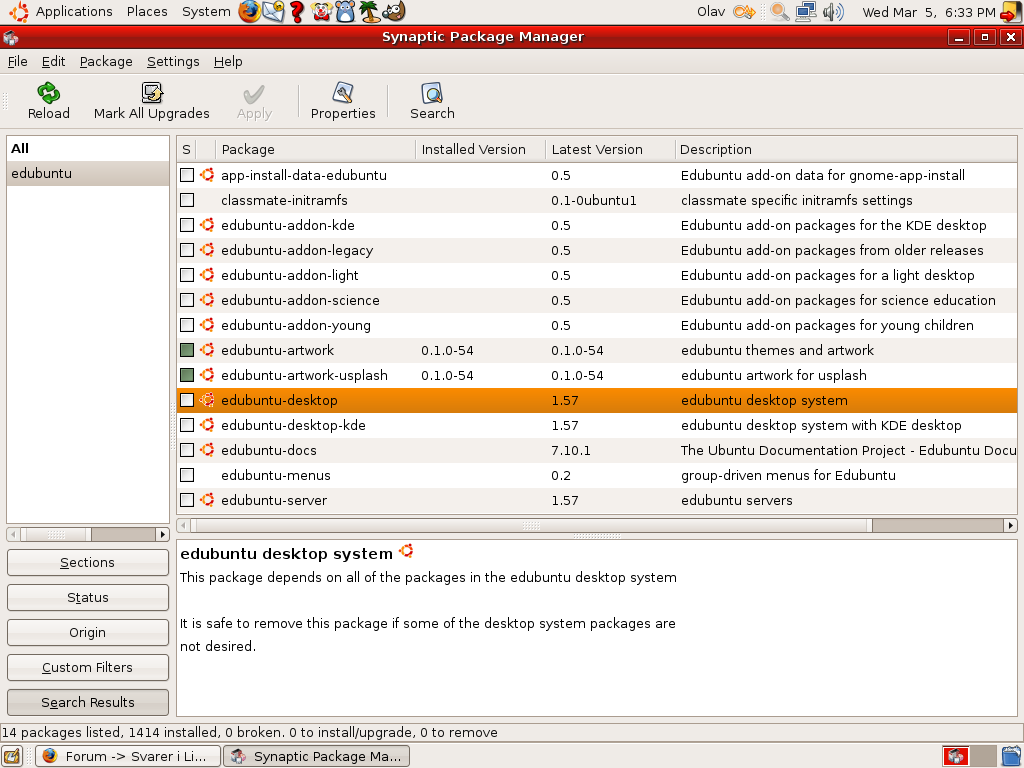Click the Origin filter button
The image size is (1024, 768).
coord(88,632)
